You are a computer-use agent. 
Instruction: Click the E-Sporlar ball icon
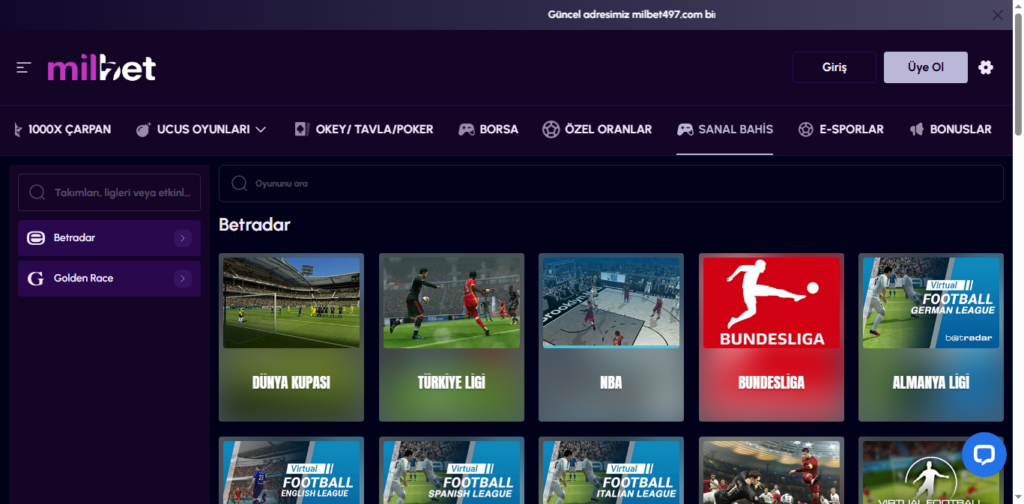[x=805, y=129]
